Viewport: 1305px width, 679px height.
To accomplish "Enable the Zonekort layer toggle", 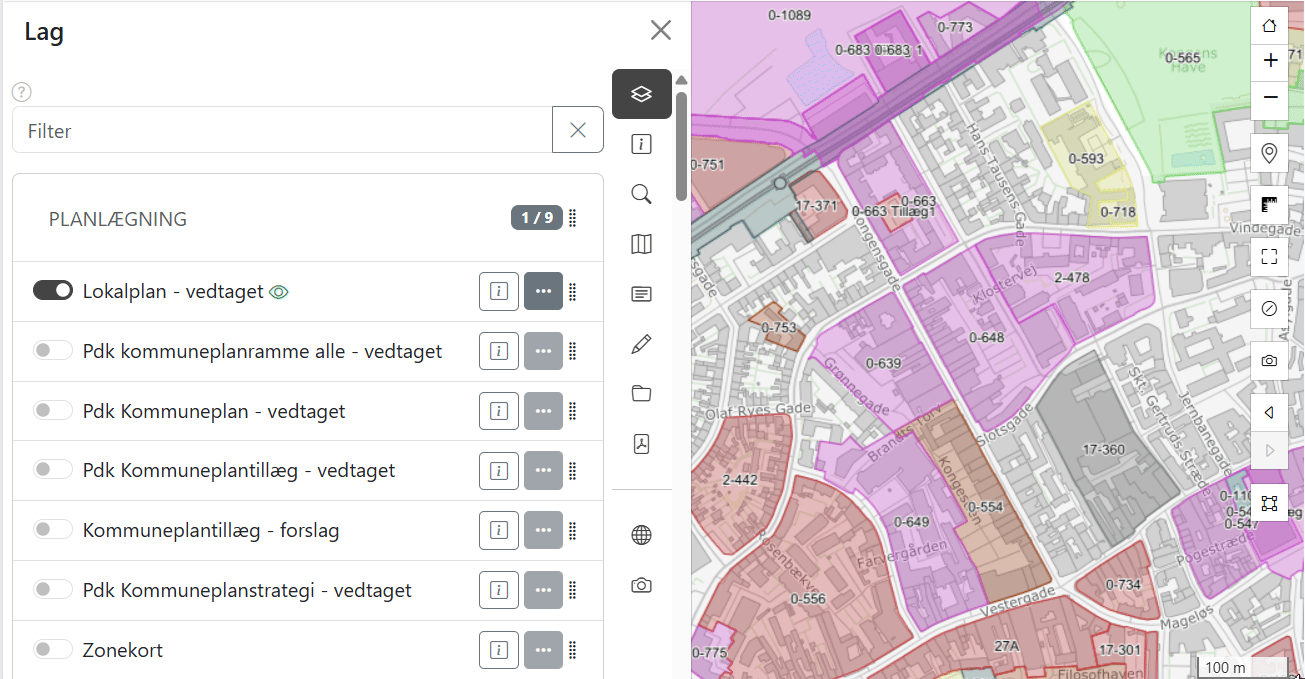I will tap(53, 650).
